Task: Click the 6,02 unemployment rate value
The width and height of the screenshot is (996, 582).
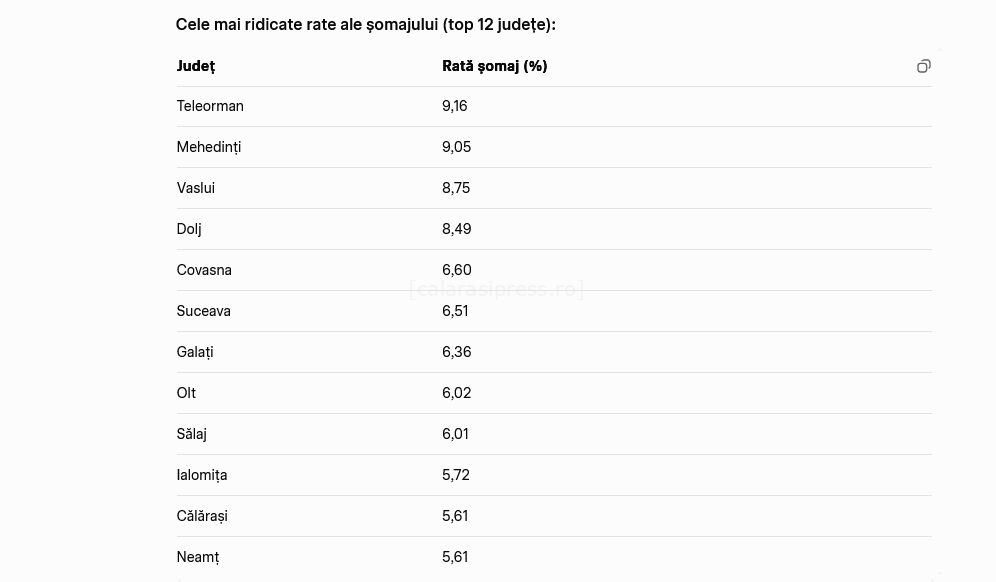Action: tap(456, 393)
